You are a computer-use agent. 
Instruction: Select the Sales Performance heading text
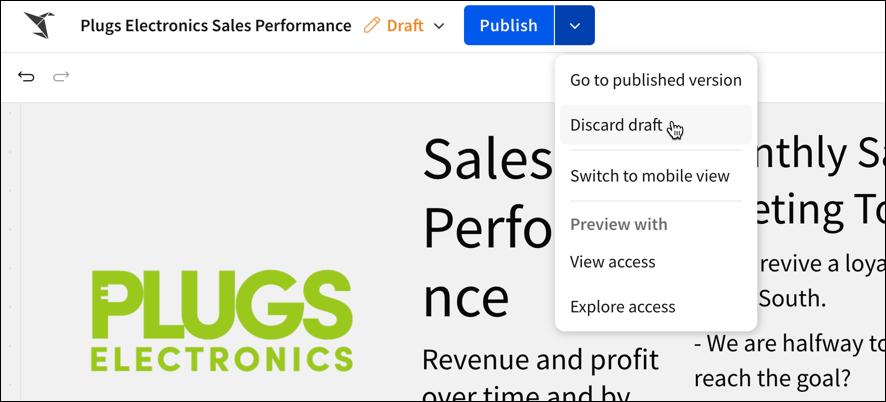(488, 228)
